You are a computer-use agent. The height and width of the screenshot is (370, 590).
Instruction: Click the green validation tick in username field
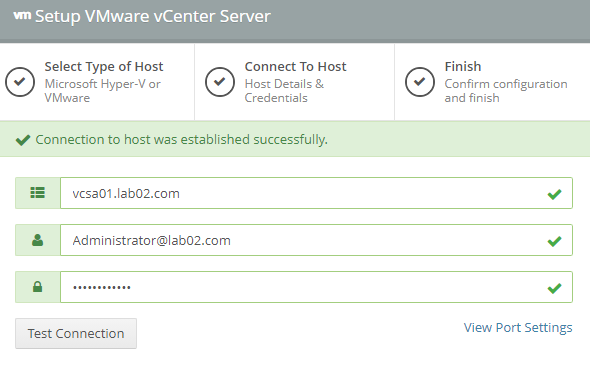(554, 241)
